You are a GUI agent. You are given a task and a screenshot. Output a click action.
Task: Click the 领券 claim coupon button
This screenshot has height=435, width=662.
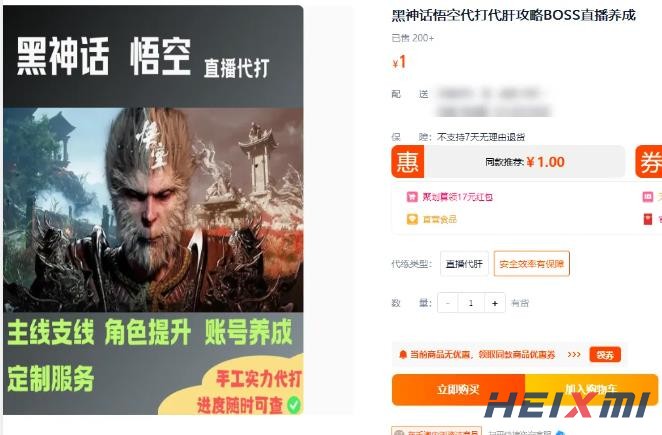[605, 355]
